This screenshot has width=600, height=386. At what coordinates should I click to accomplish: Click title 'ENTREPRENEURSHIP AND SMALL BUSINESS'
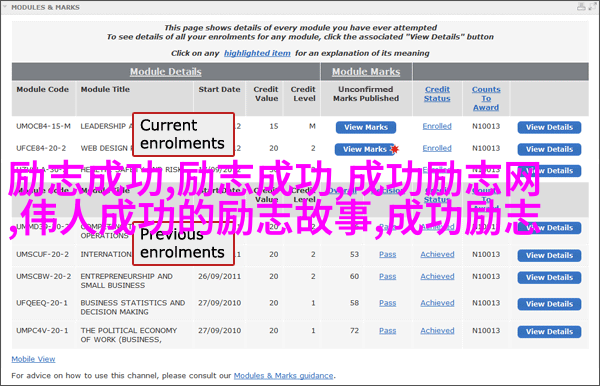126,281
